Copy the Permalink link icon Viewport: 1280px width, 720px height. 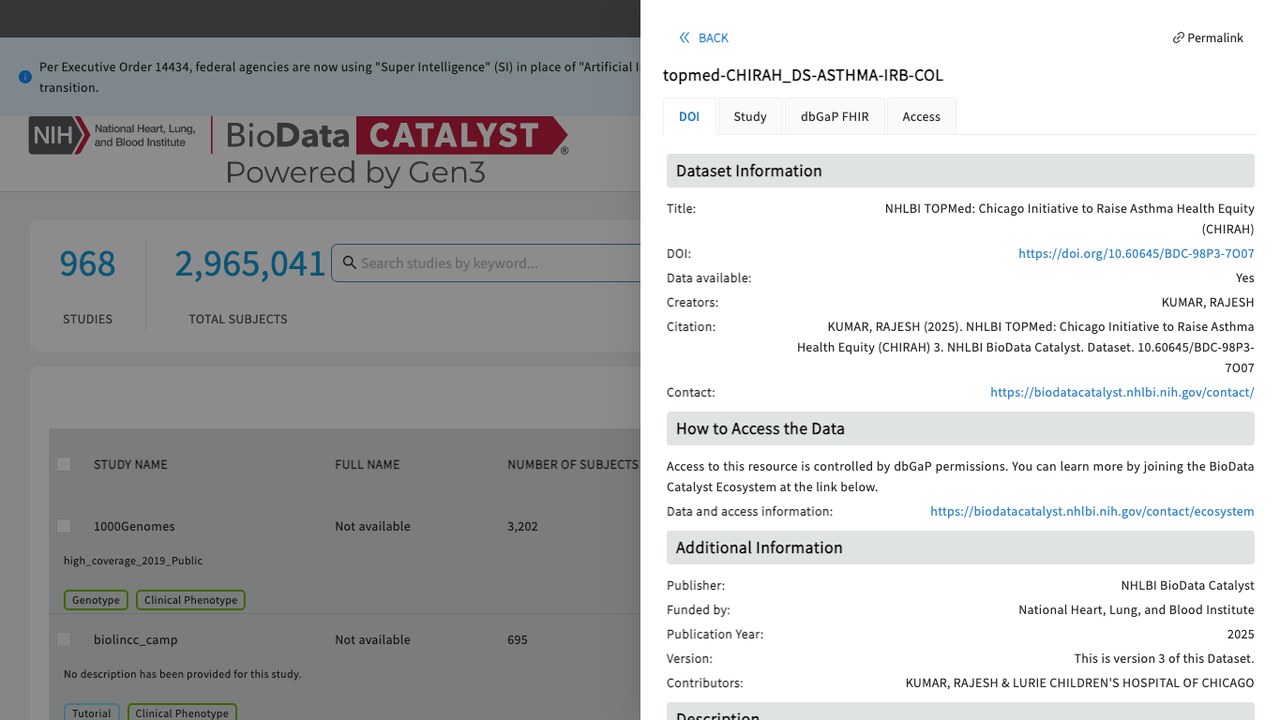click(1178, 38)
